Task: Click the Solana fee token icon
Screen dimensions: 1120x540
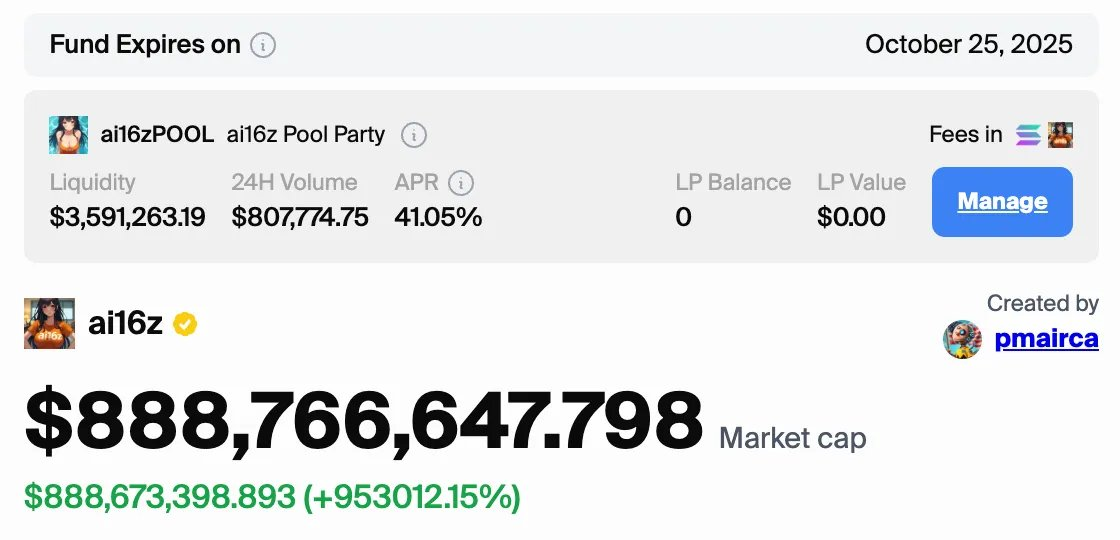Action: coord(1029,135)
